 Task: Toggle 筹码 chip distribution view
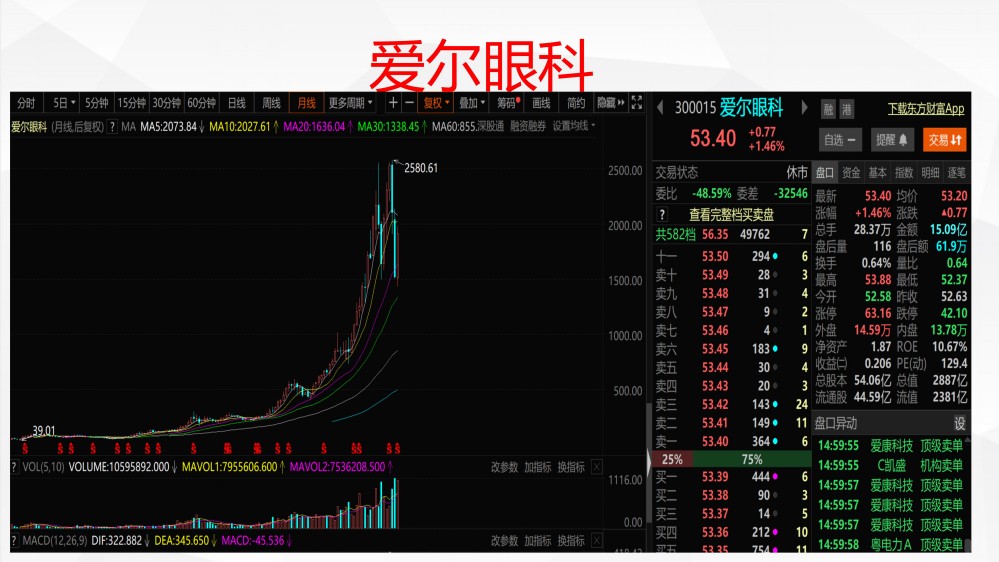tap(508, 103)
